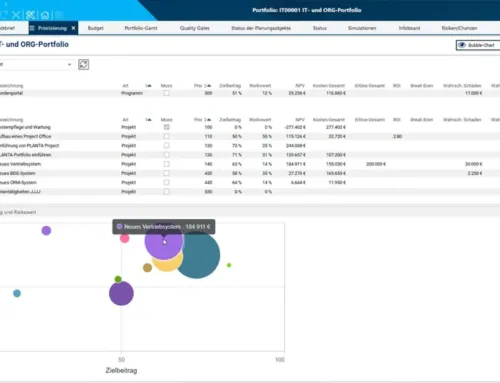Image resolution: width=500 pixels, height=383 pixels.
Task: Sort by the '1' arrow in the Projekt table
Action: [x=148, y=120]
